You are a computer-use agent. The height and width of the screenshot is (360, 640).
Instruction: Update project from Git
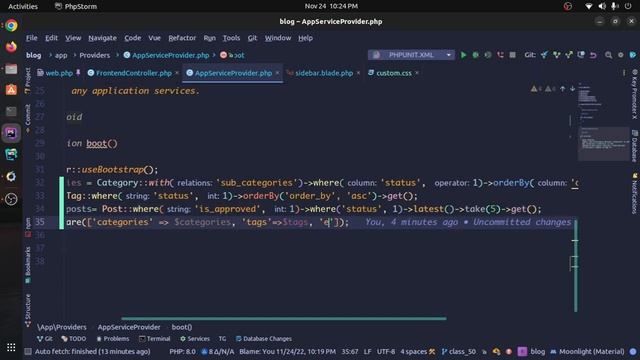point(544,55)
